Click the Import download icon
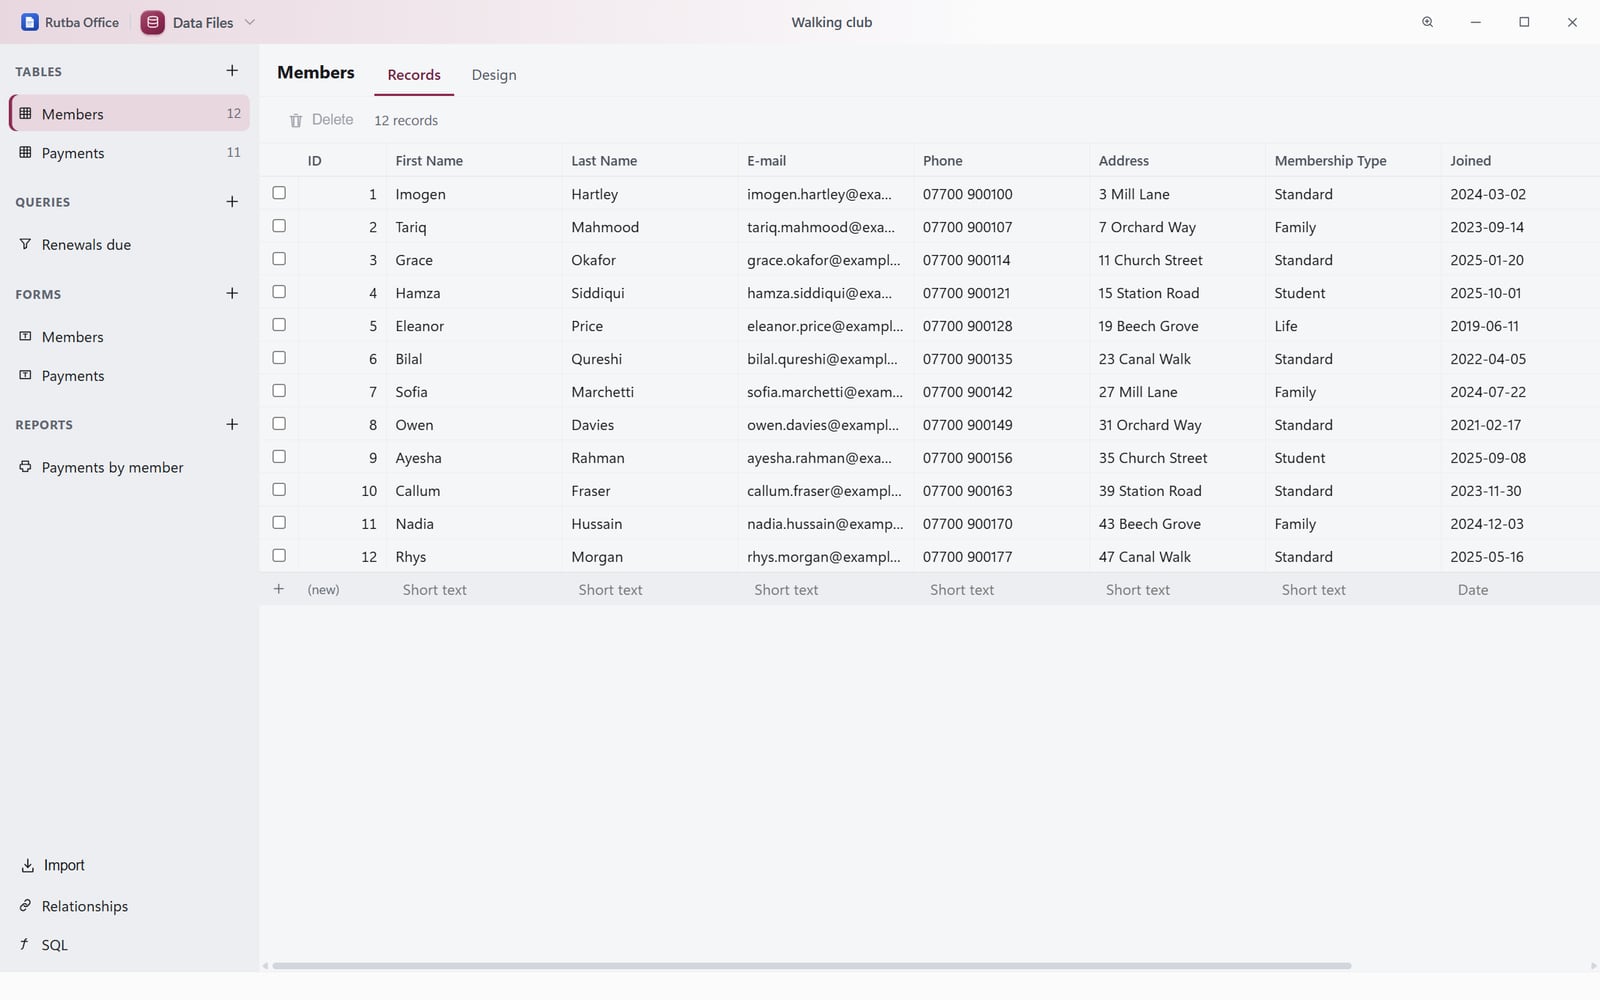Screen dimensions: 1600x1000 (x=27, y=866)
